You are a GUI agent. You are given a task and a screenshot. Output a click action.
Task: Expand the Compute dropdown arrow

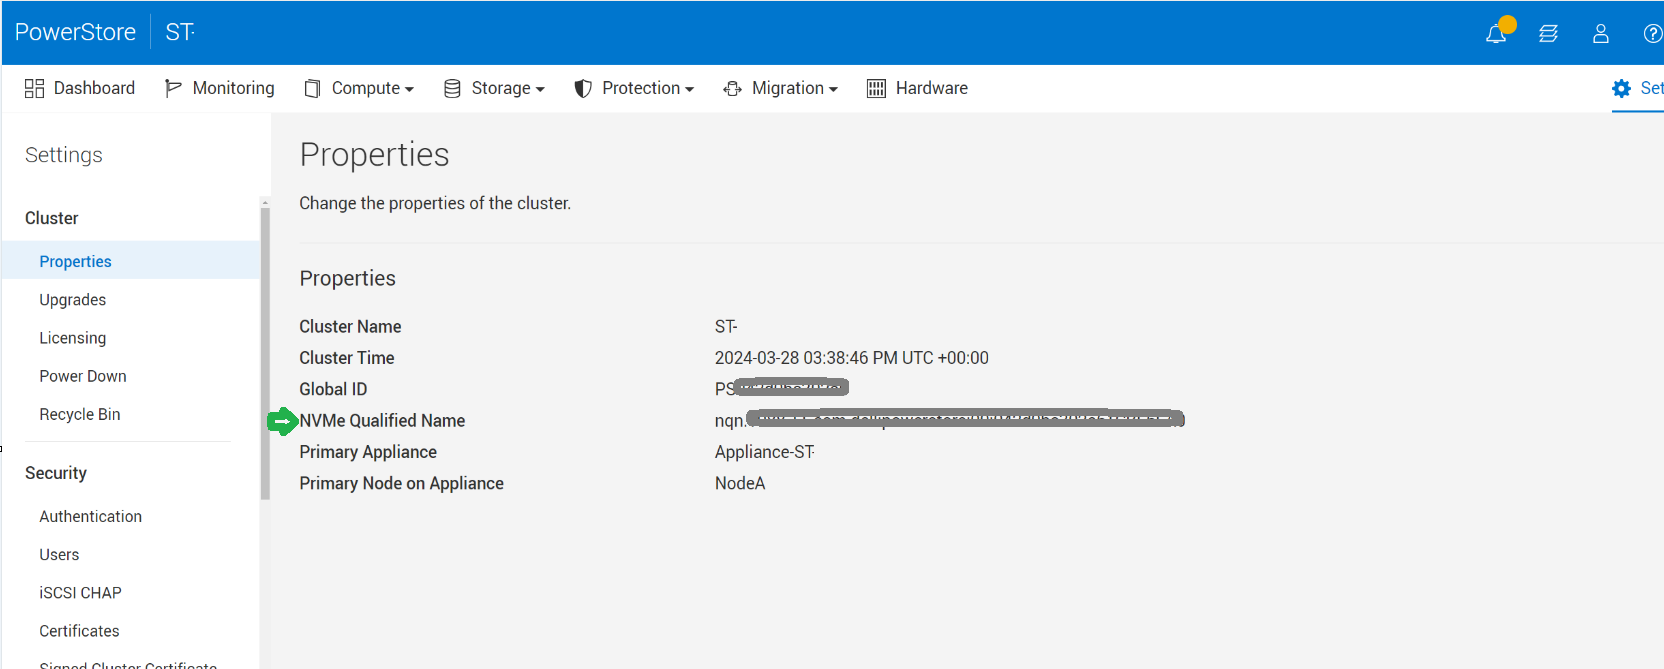[409, 89]
